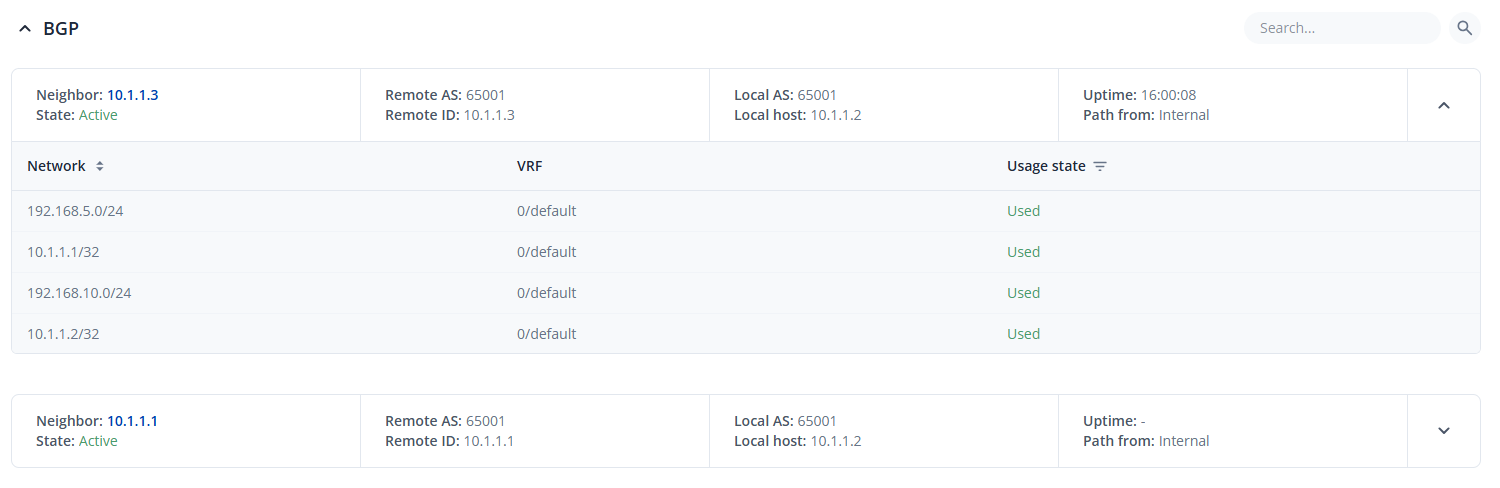1500x488 pixels.
Task: Click the Usage state column header
Action: pos(1045,166)
